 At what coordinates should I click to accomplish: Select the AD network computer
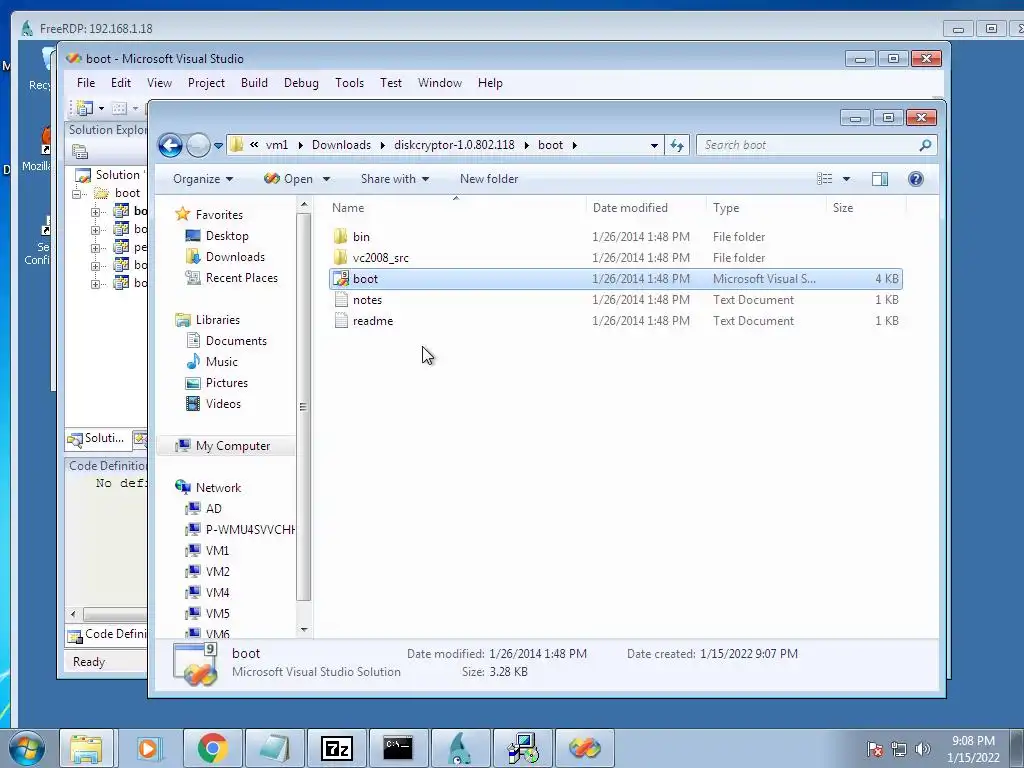[204, 508]
